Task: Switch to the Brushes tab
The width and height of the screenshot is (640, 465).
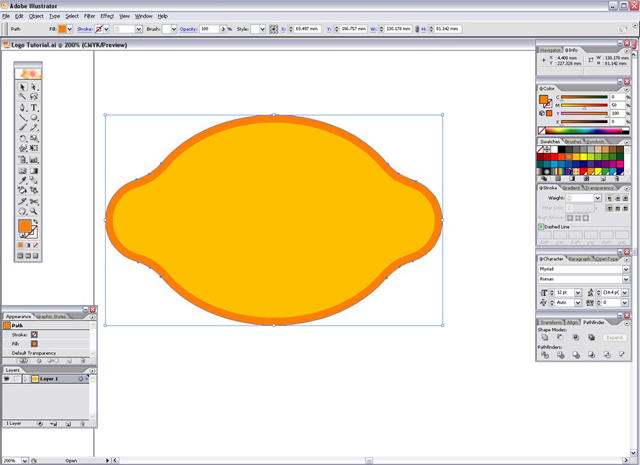Action: 573,142
